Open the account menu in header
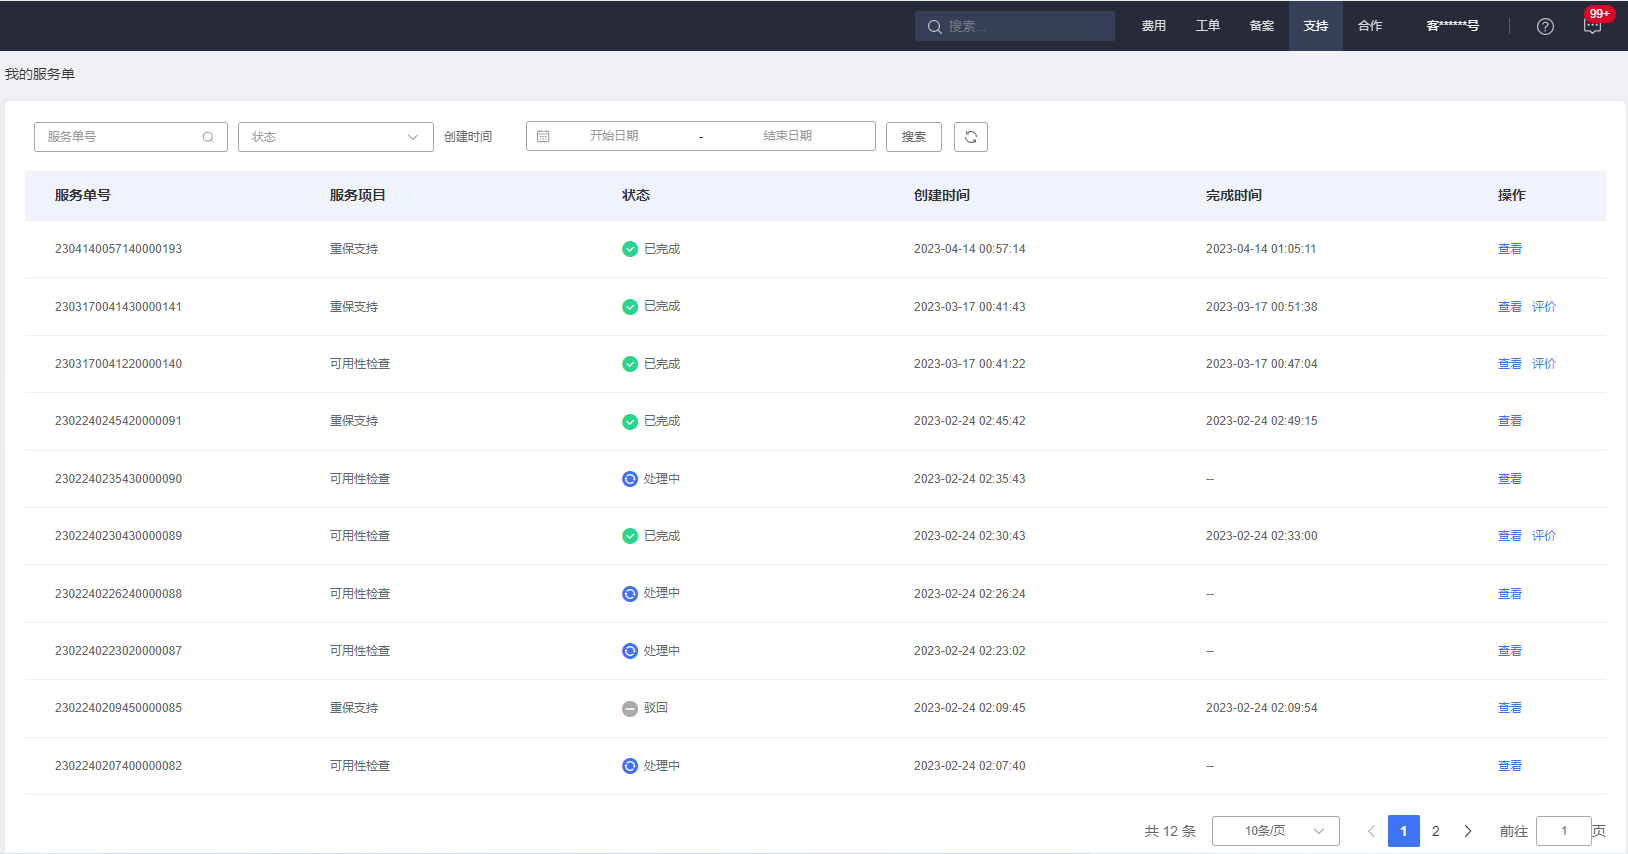The image size is (1628, 854). [x=1452, y=26]
